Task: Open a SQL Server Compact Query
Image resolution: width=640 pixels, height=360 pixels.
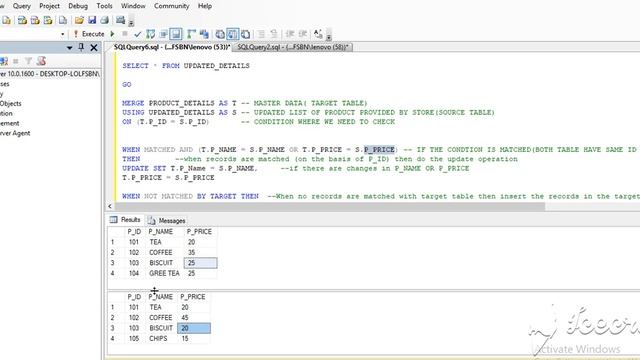Action: pyautogui.click(x=63, y=20)
